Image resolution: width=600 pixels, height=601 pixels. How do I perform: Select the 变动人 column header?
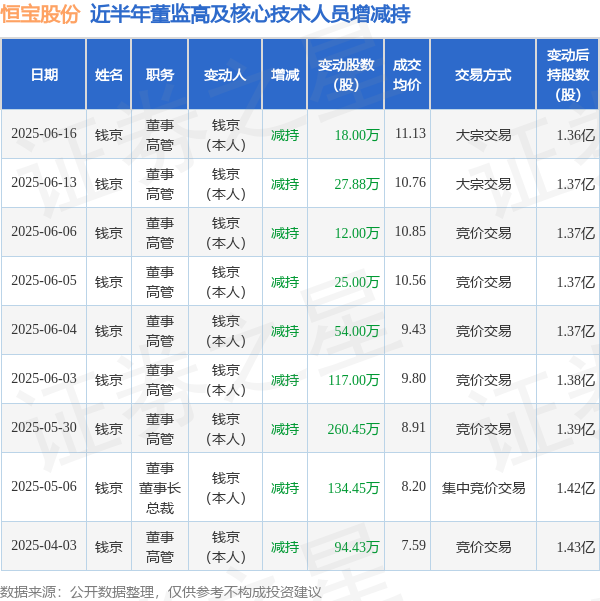(225, 74)
